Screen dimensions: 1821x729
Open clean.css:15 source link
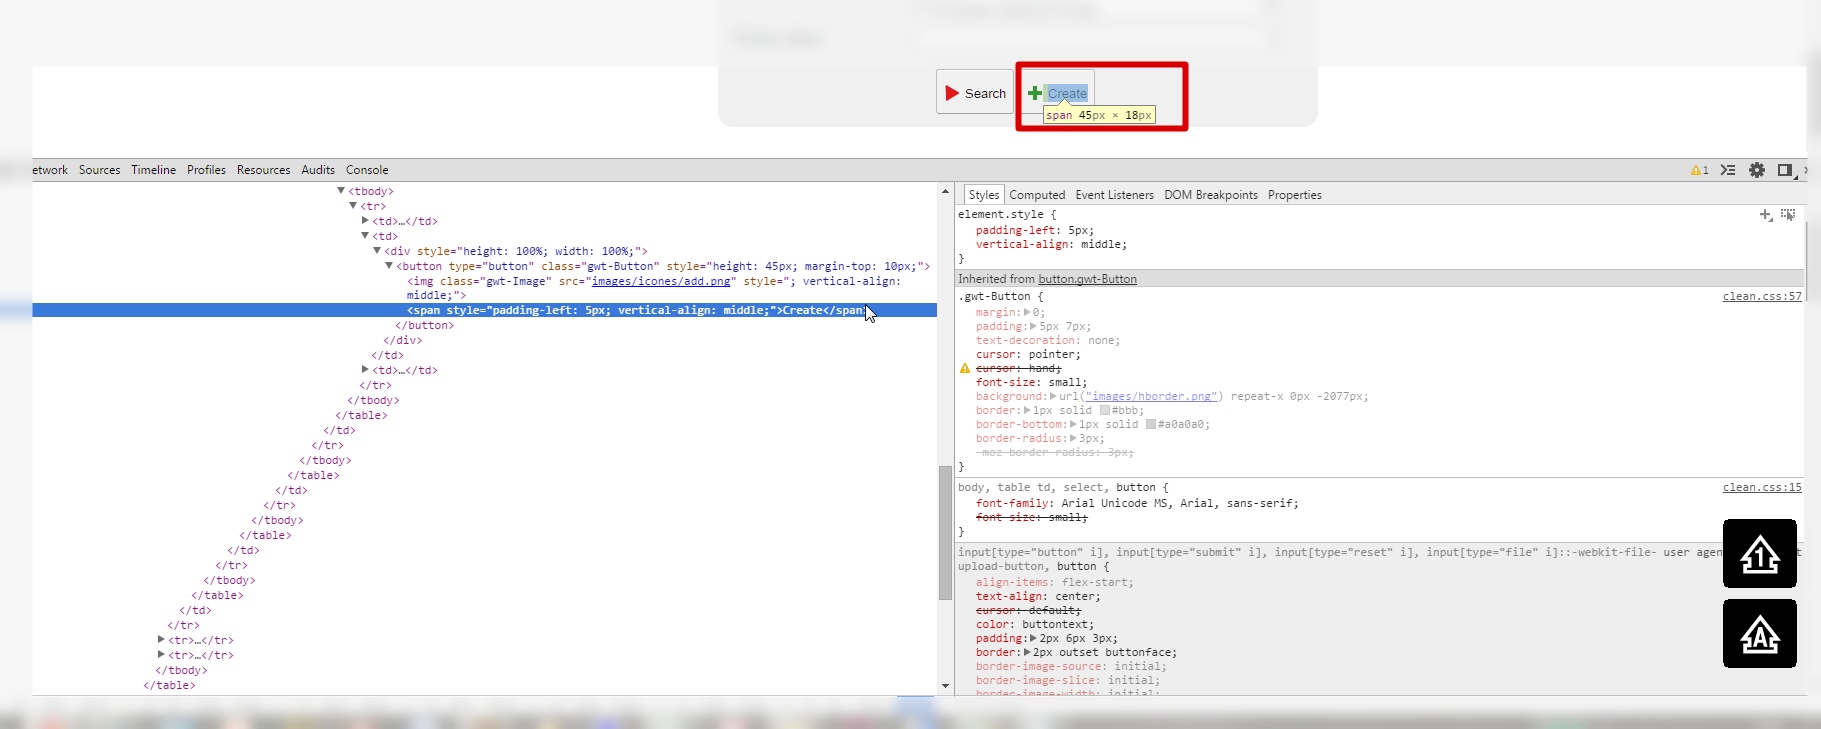click(x=1762, y=487)
